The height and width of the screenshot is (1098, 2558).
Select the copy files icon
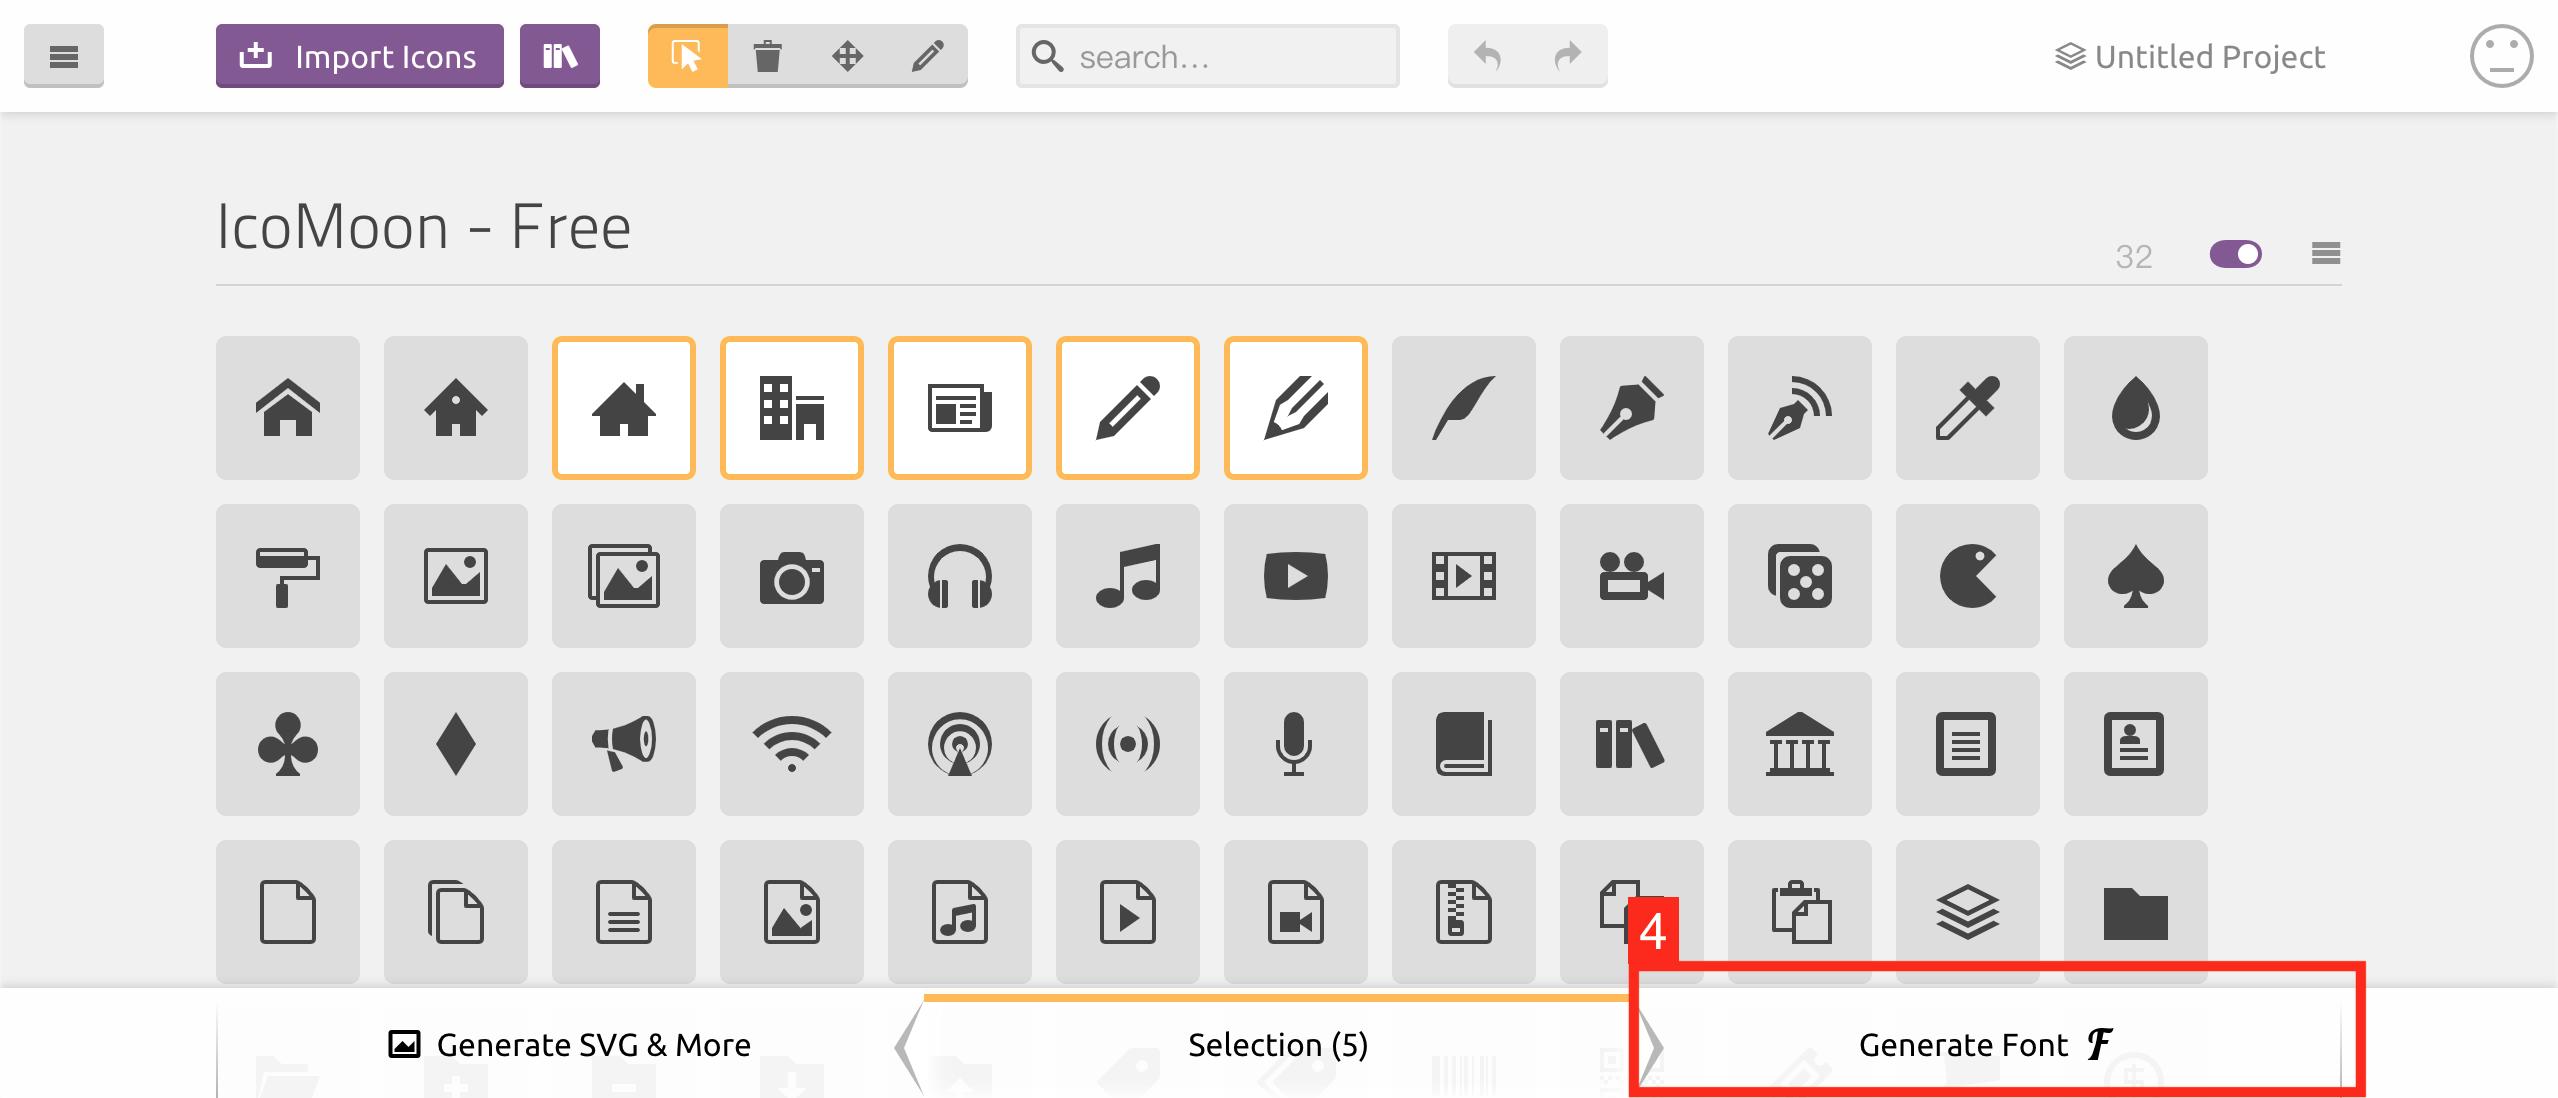point(456,912)
